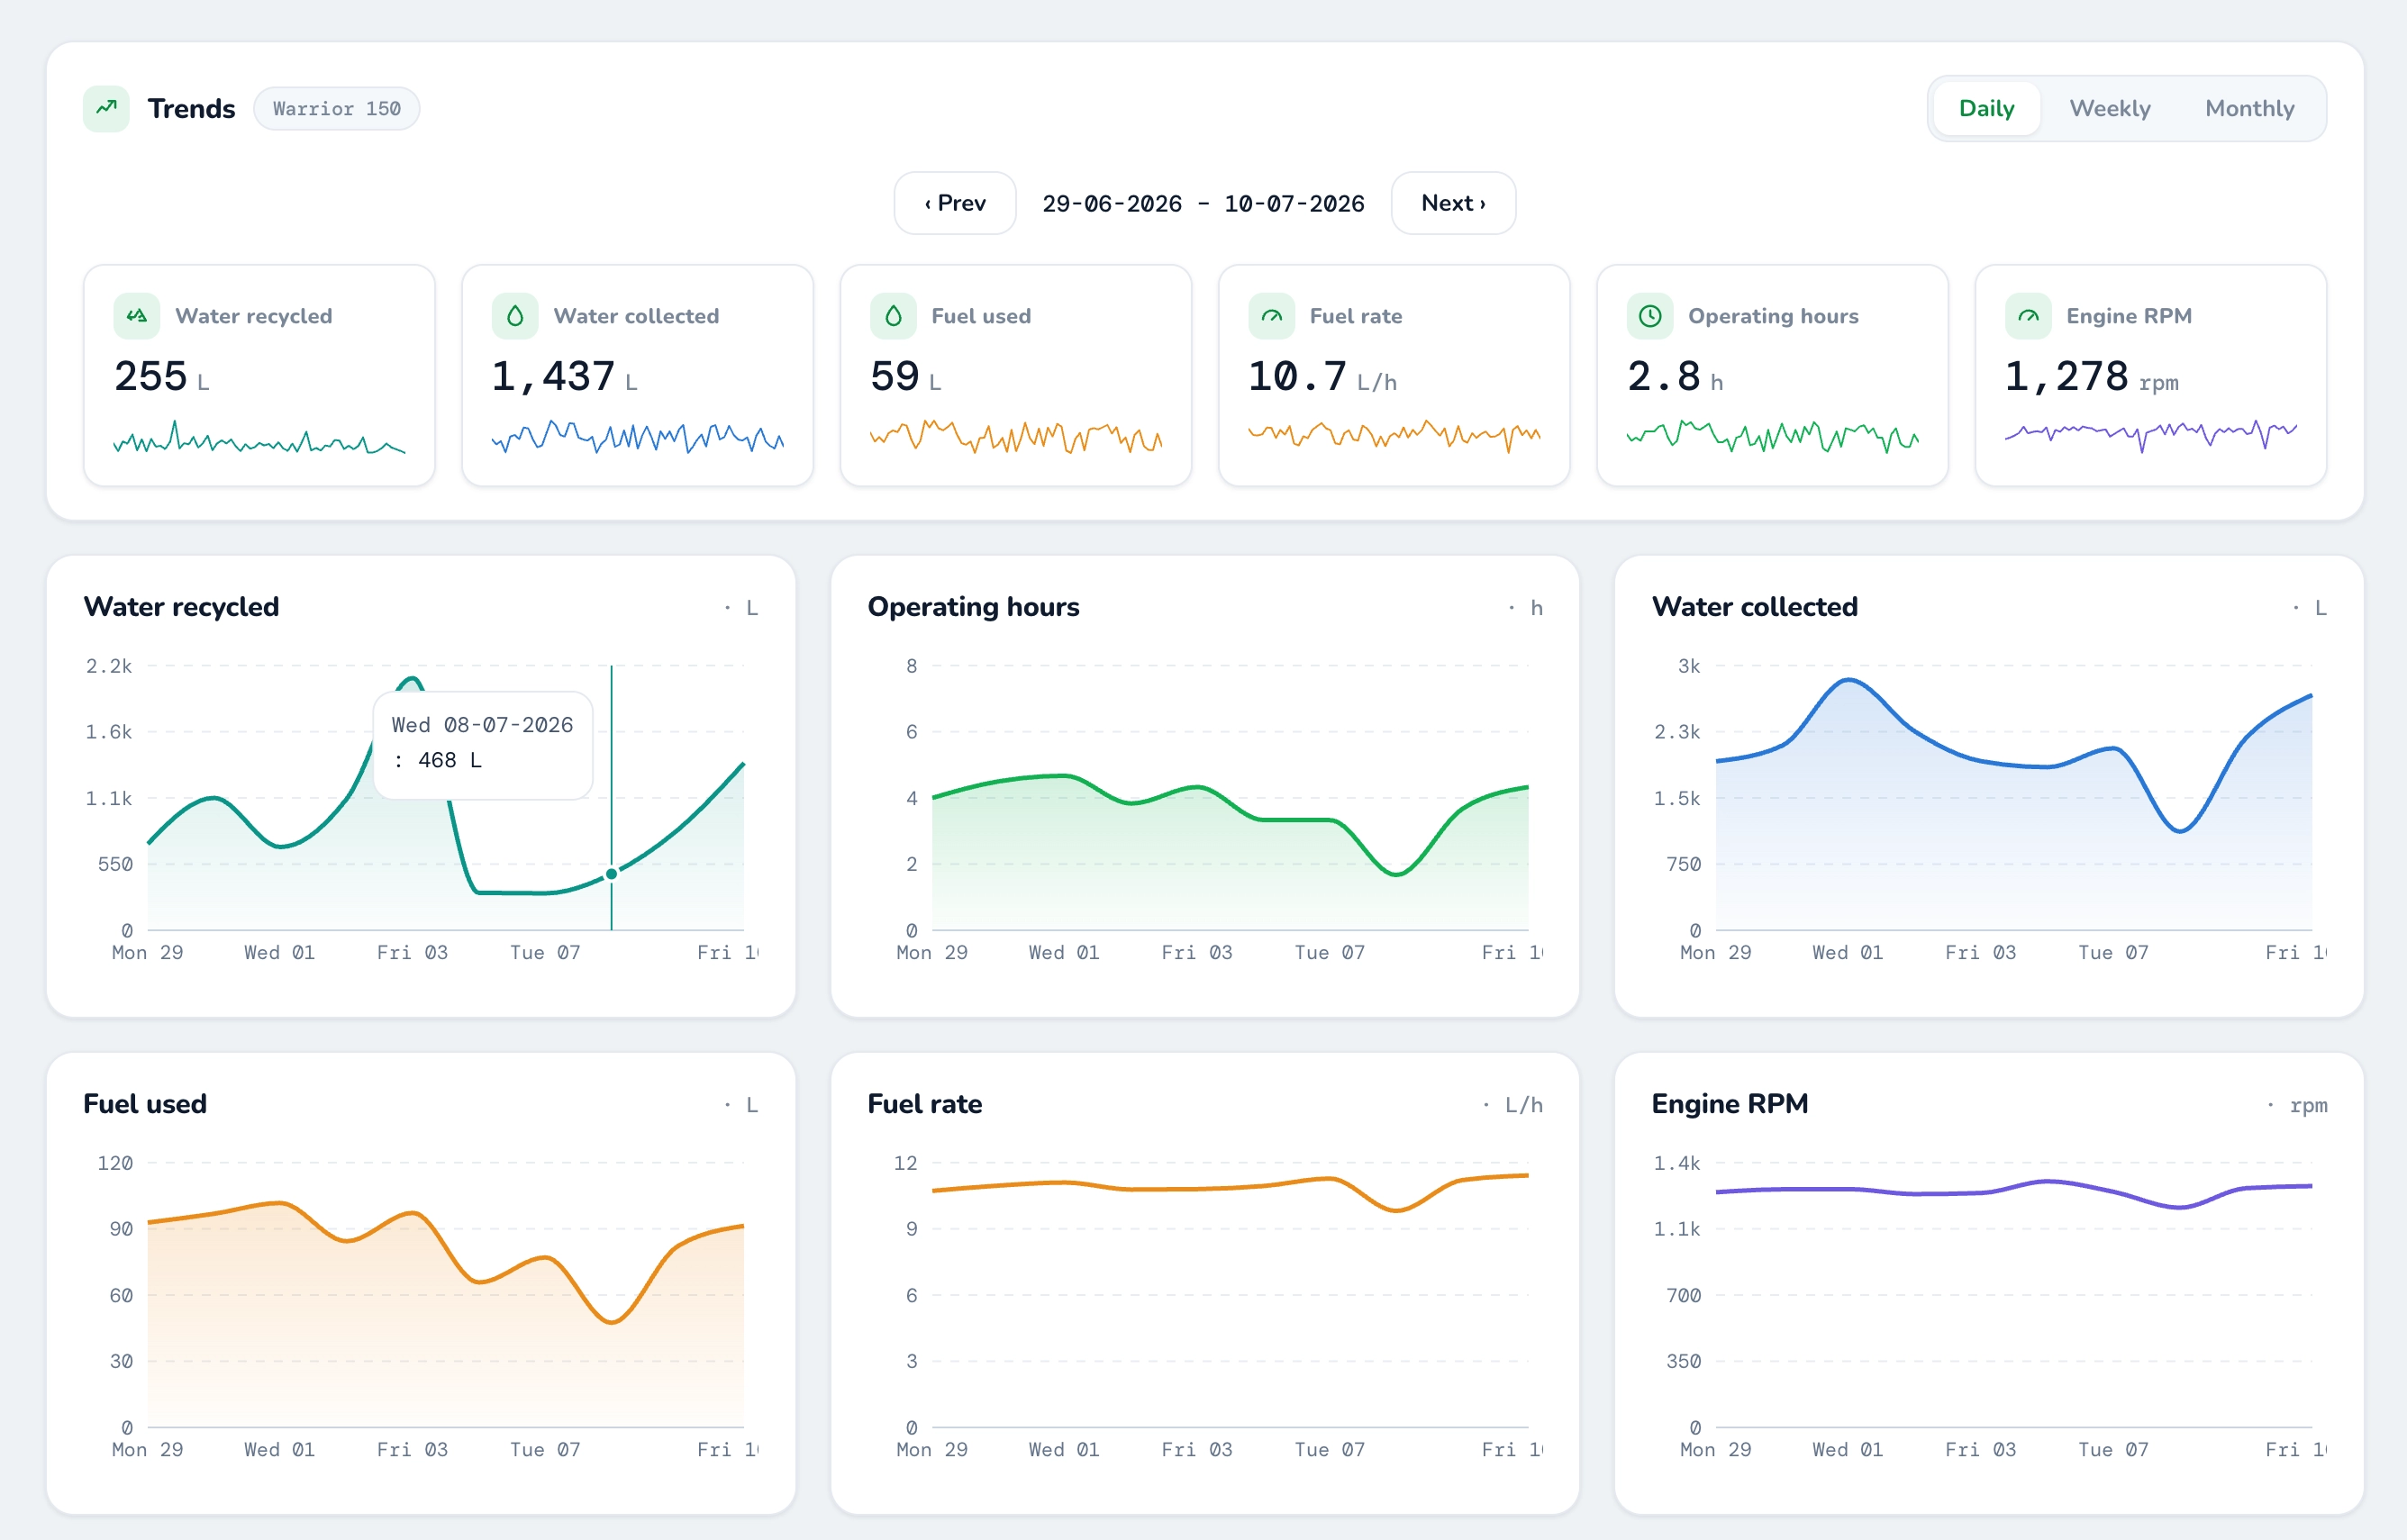Select the Daily view toggle
Screen dimensions: 2407x1540
click(1986, 108)
